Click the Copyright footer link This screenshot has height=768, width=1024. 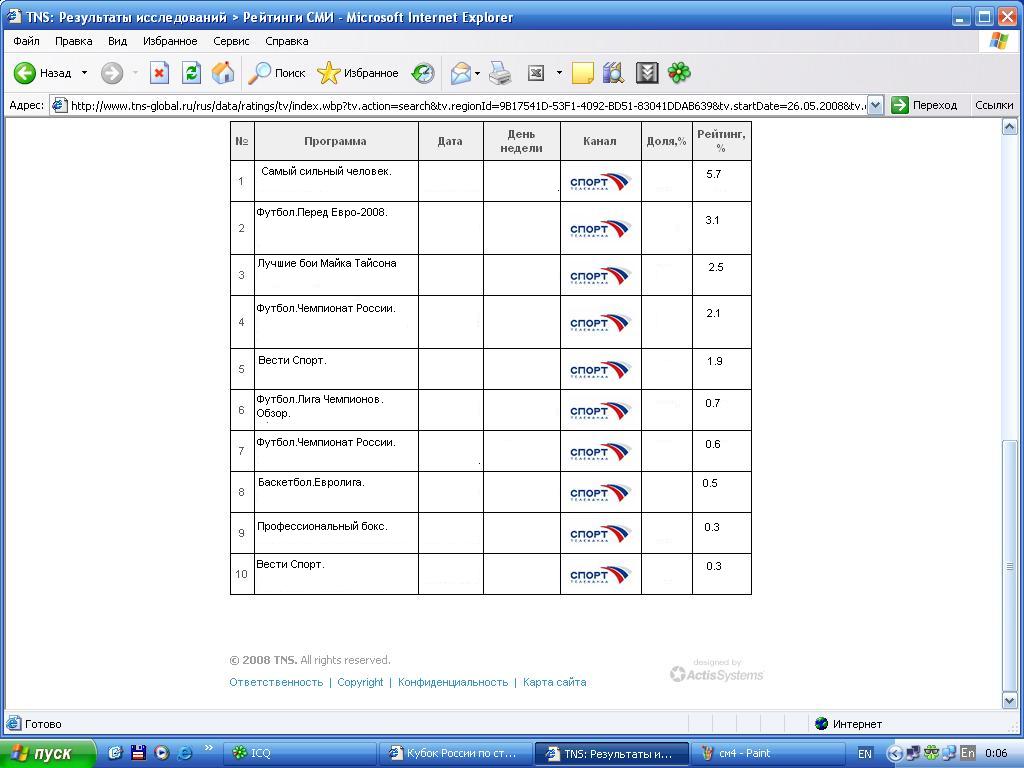tap(360, 682)
